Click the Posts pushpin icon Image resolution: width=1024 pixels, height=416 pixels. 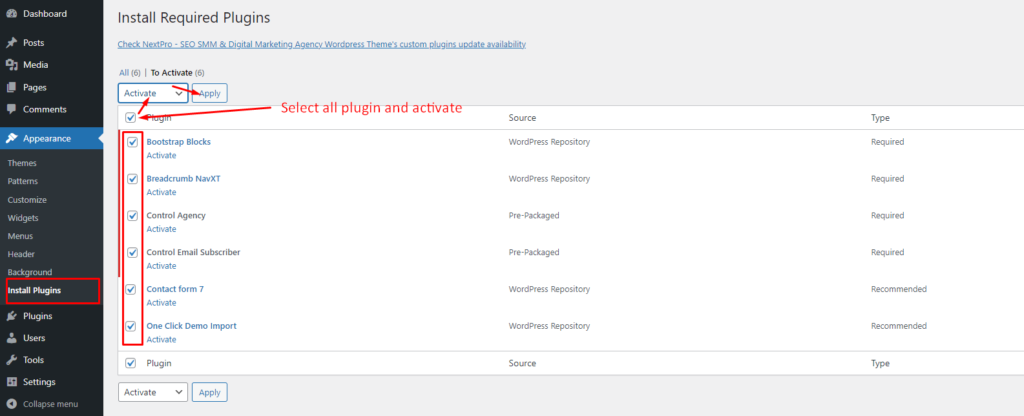point(11,43)
